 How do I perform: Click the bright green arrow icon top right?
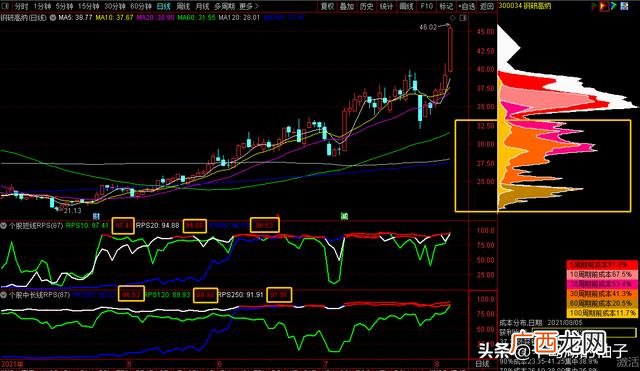point(613,6)
